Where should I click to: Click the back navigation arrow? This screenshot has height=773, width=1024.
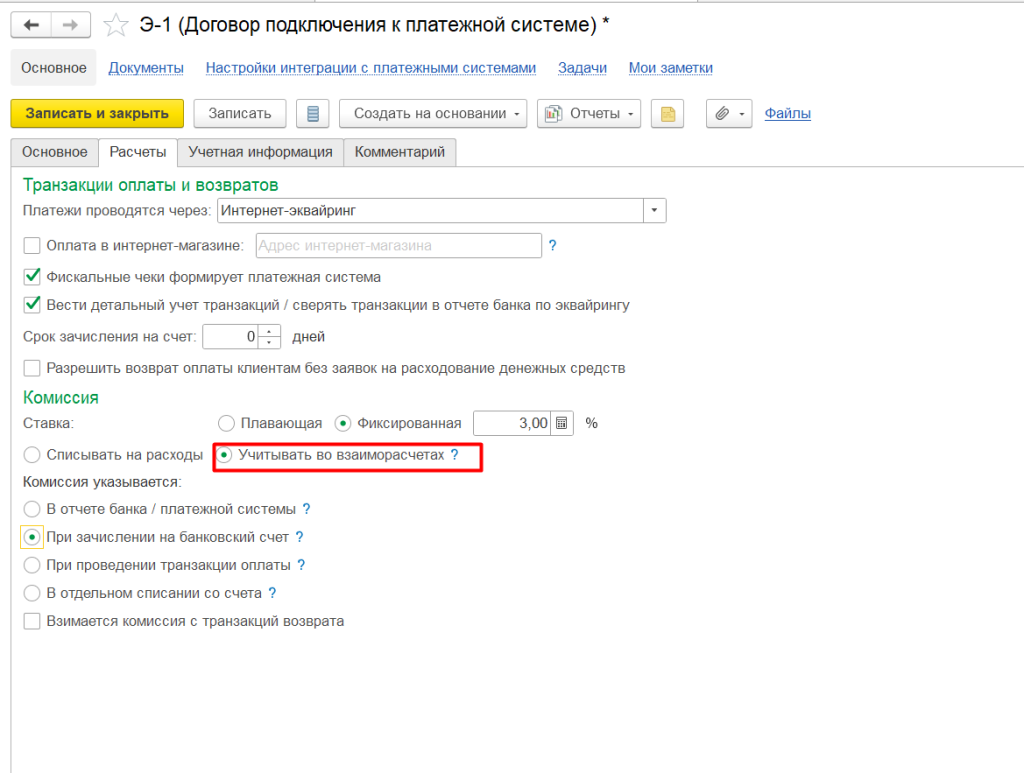(31, 25)
